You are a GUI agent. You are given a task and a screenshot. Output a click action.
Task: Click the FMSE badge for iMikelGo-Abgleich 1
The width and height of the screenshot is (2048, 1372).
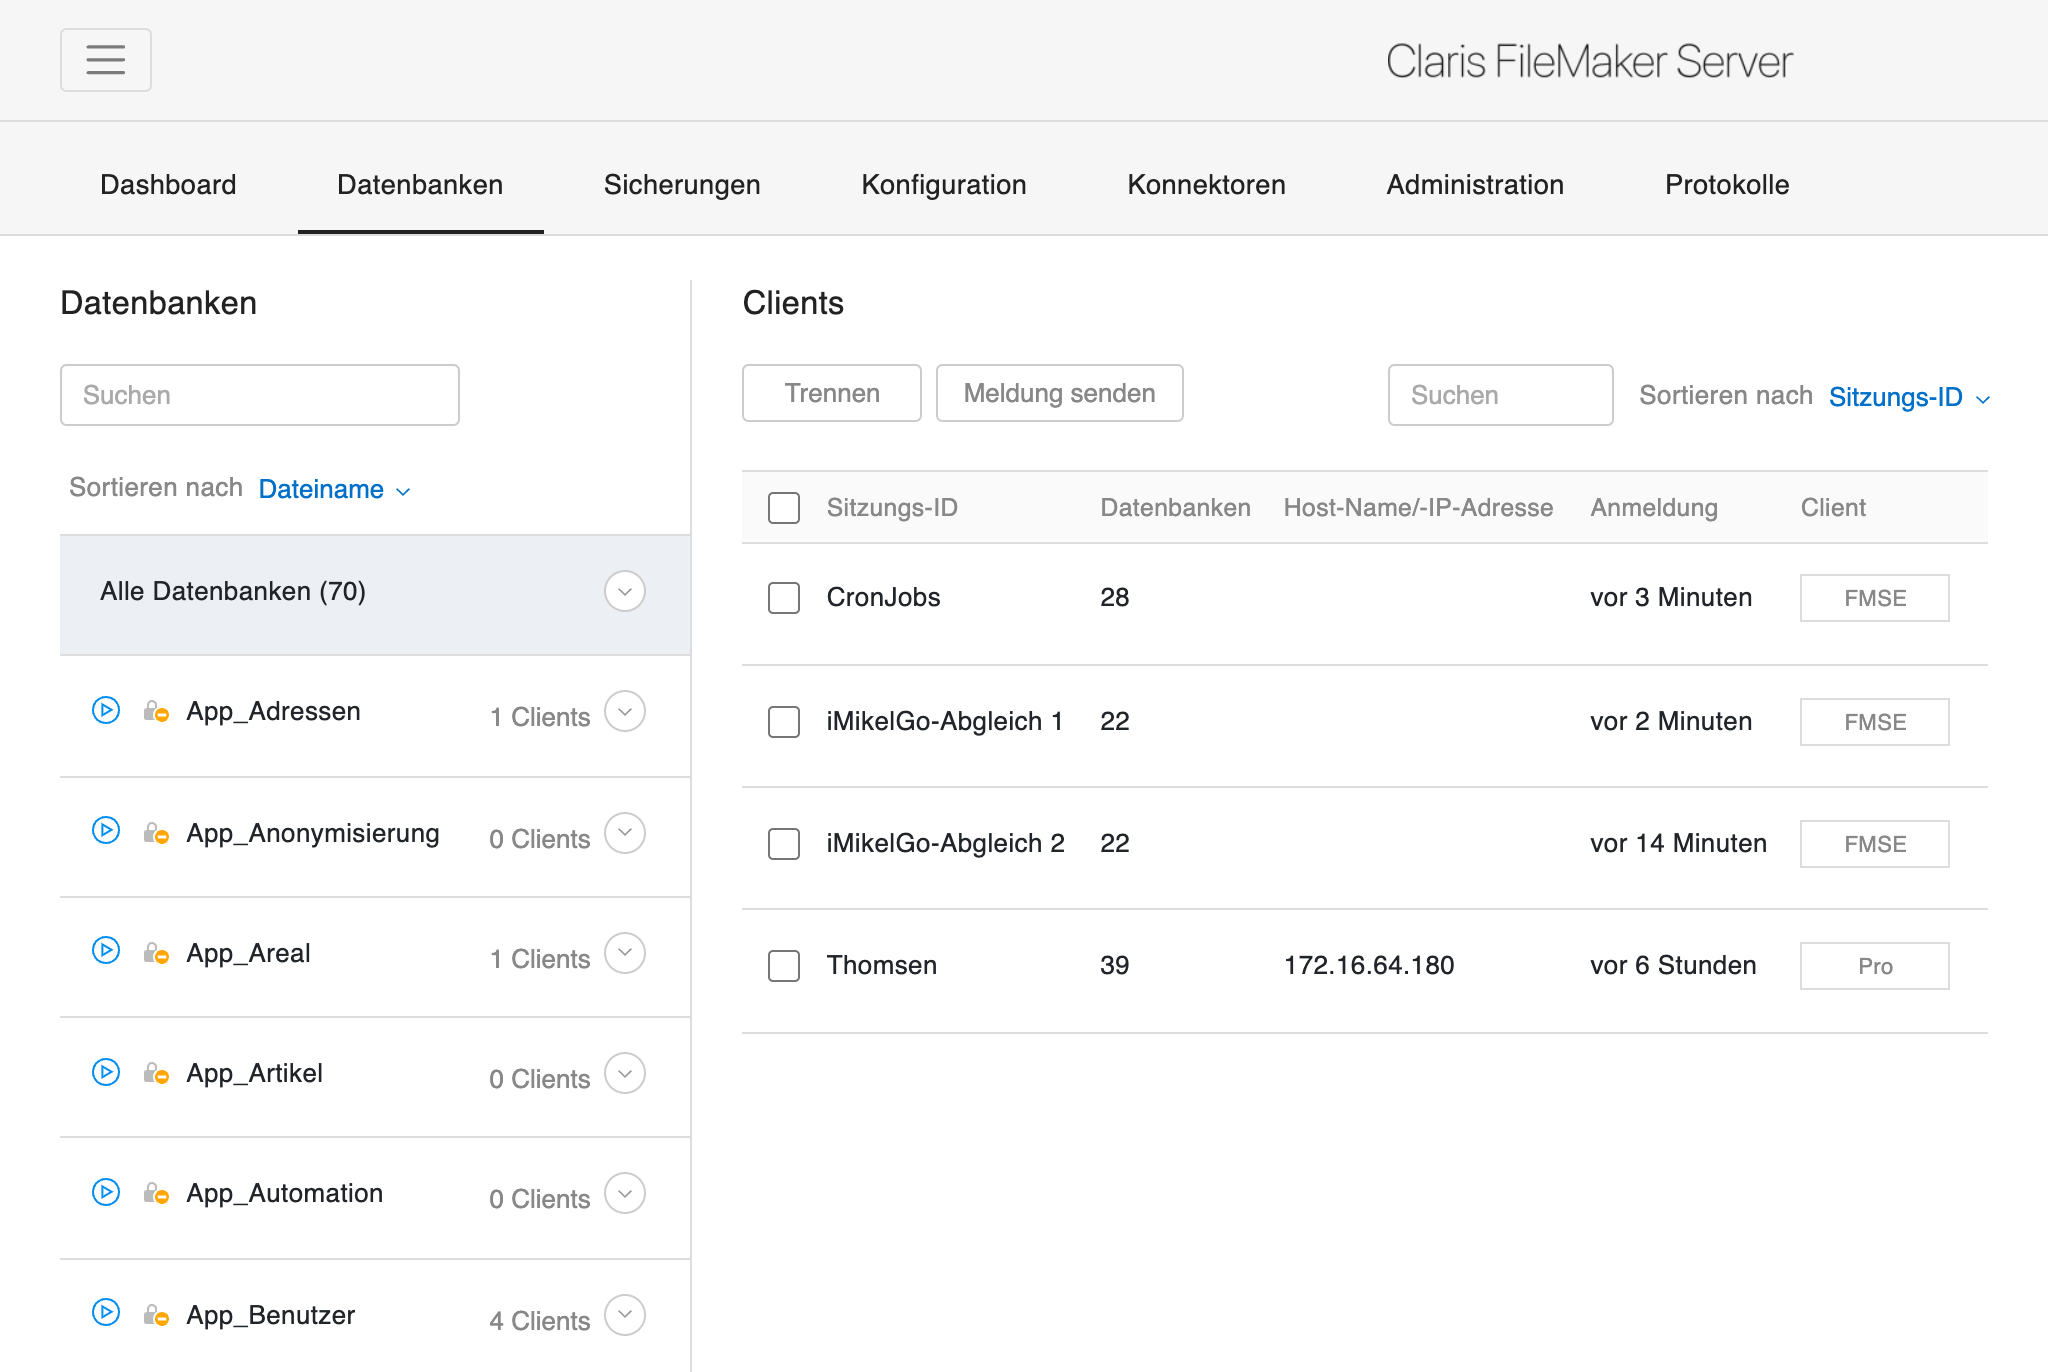tap(1875, 722)
